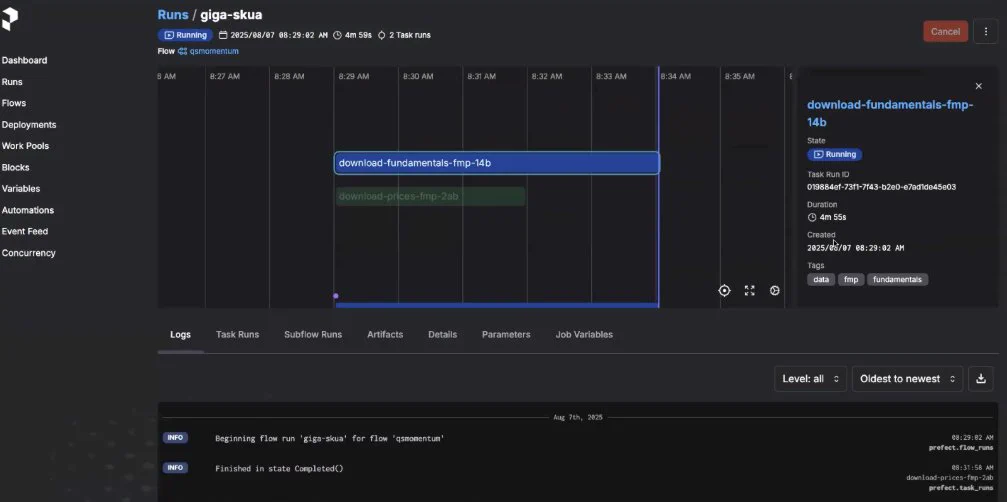Image resolution: width=1007 pixels, height=502 pixels.
Task: Open Runs in the sidebar
Action: [12, 82]
